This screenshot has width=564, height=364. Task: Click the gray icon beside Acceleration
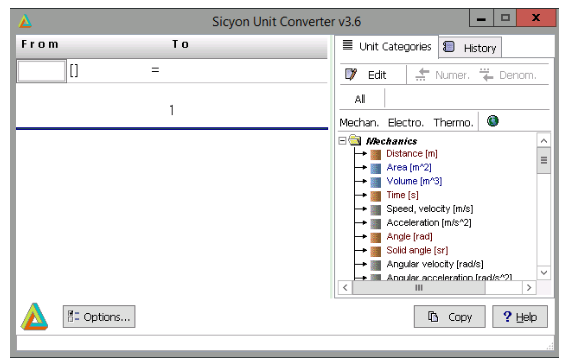[376, 223]
